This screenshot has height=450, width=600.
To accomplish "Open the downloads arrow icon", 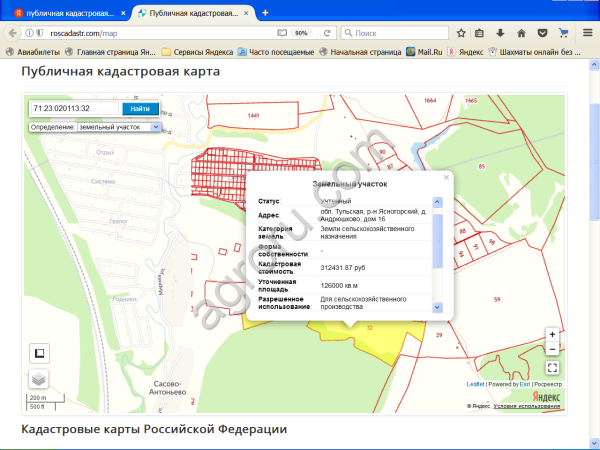I will (500, 33).
